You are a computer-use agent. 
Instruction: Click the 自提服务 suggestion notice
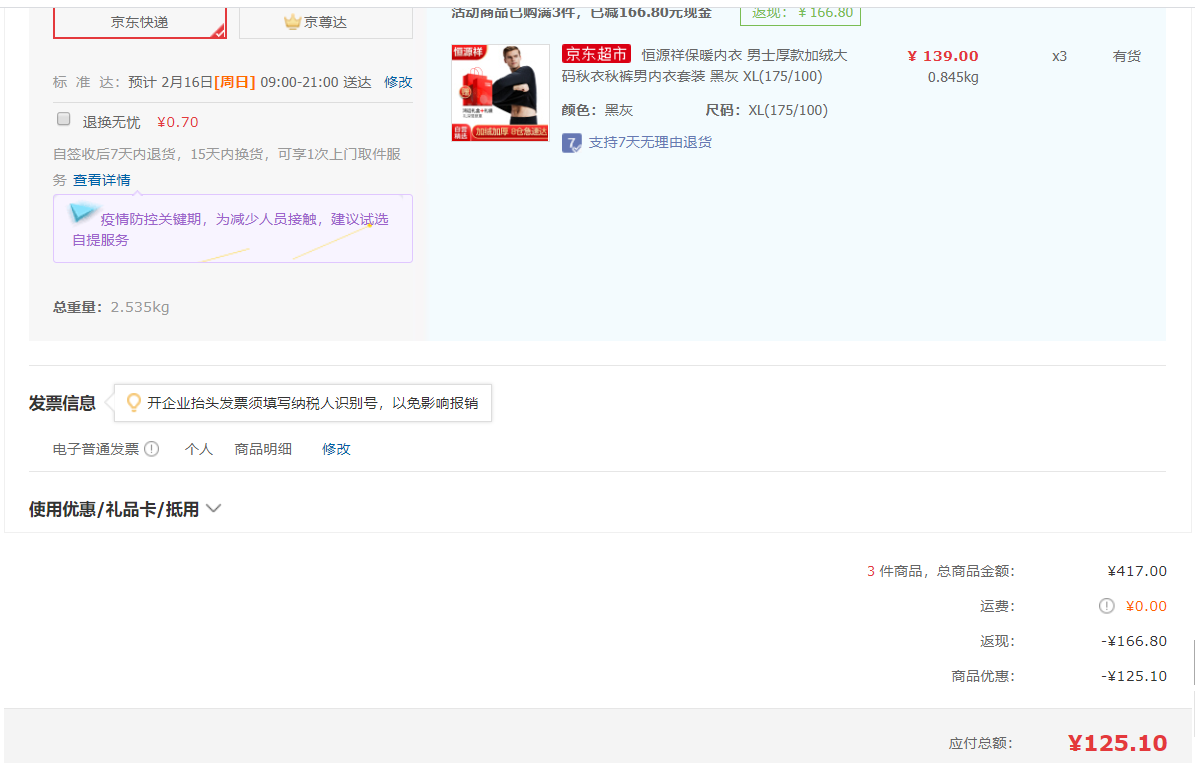pyautogui.click(x=232, y=229)
